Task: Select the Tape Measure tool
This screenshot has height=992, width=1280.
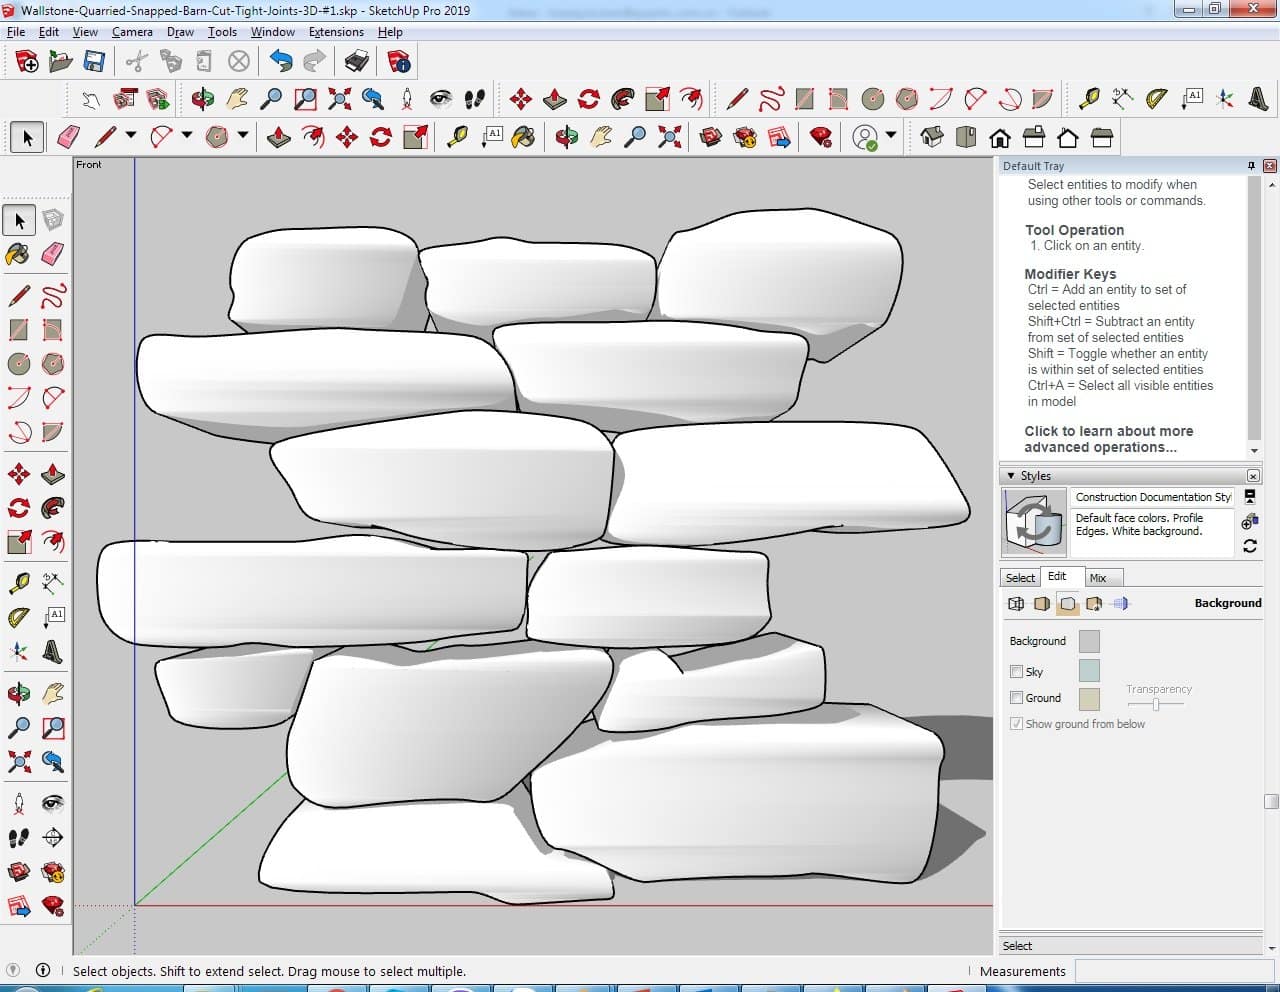Action: click(18, 583)
